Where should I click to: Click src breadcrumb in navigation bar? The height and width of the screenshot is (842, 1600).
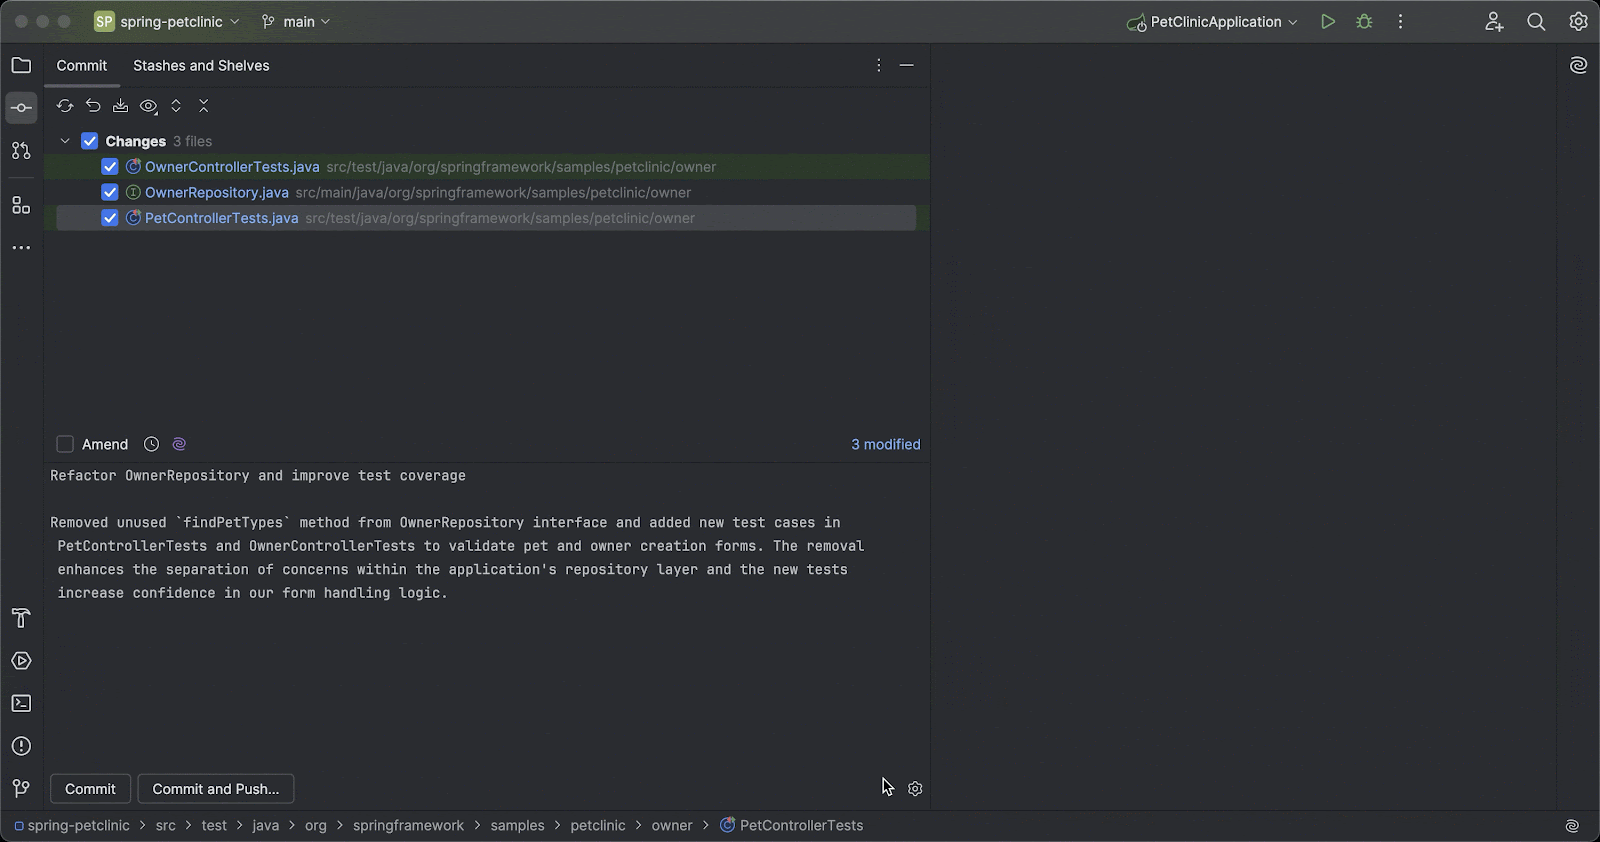coord(166,826)
